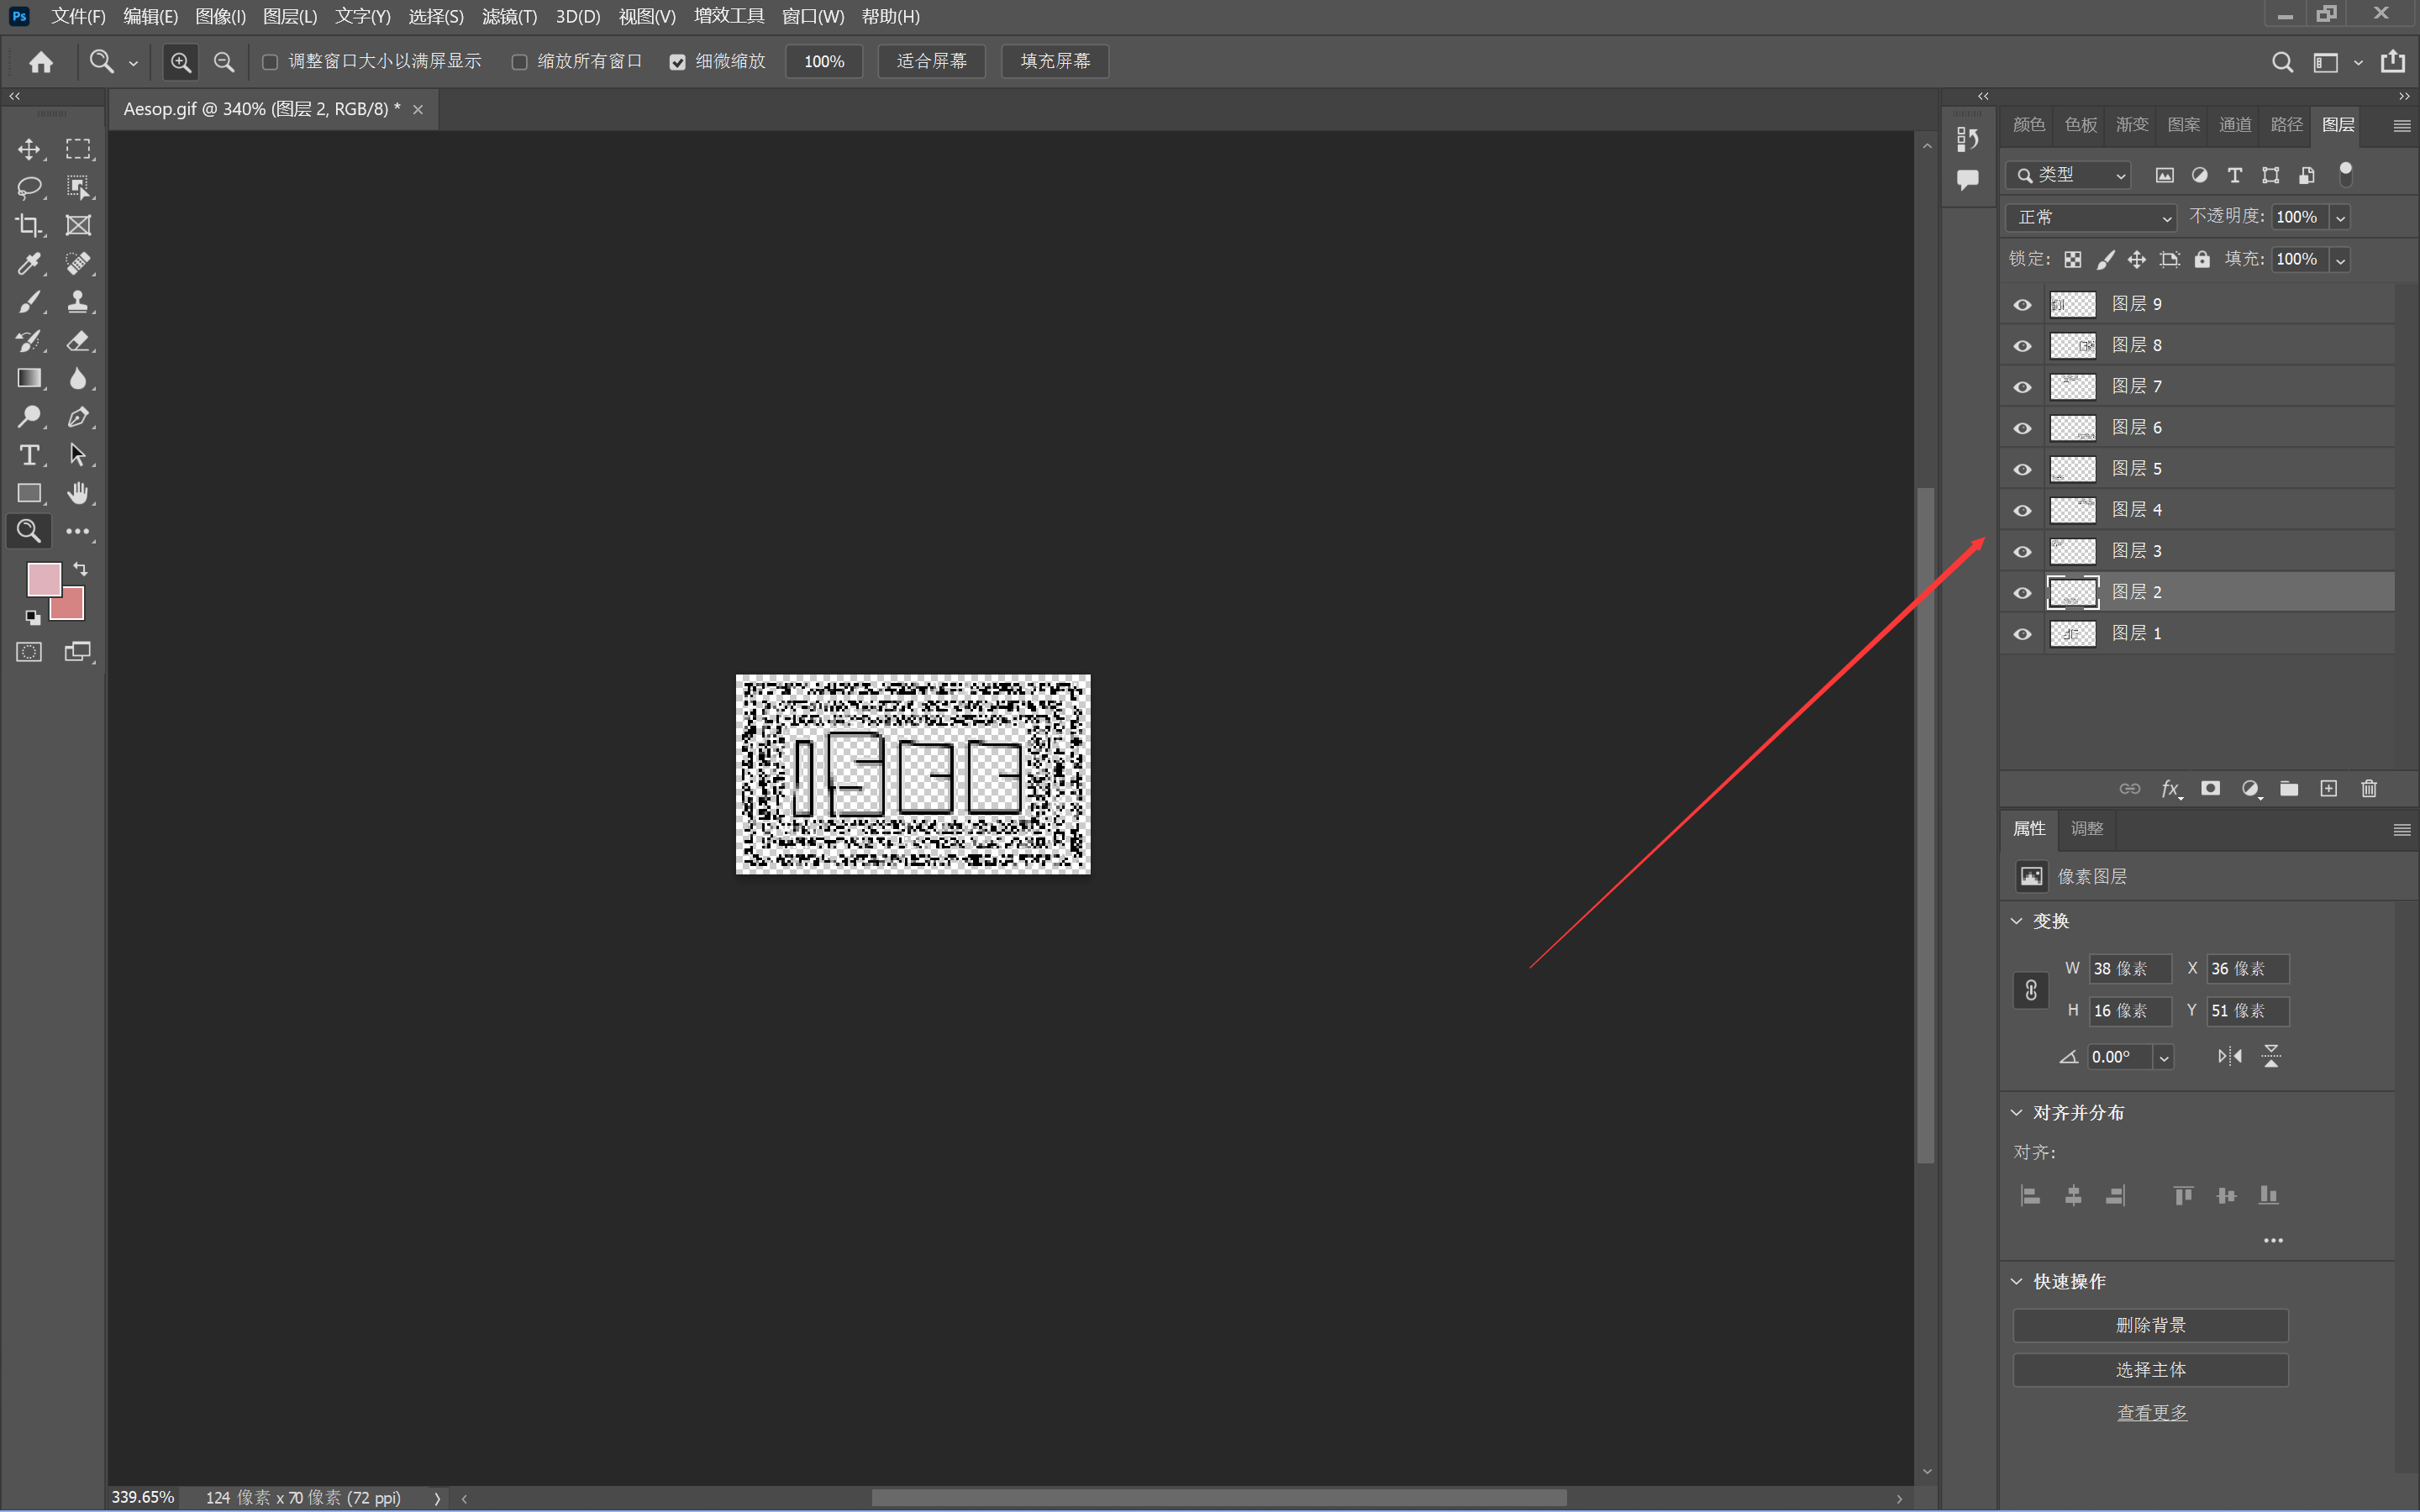This screenshot has height=1512, width=2420.
Task: Click the create new layer icon
Action: [2328, 789]
